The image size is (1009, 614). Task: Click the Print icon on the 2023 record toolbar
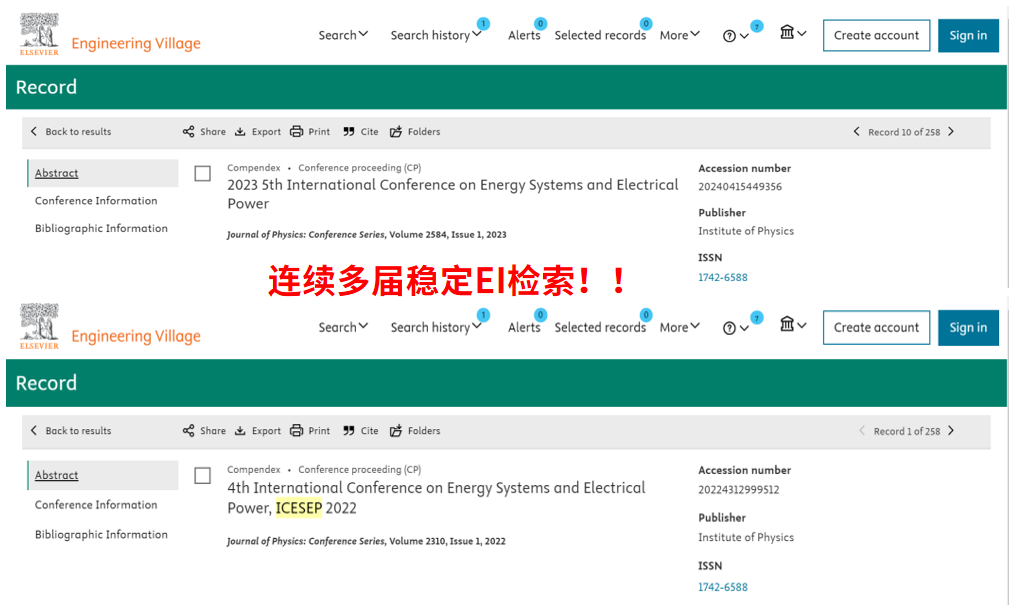(297, 131)
